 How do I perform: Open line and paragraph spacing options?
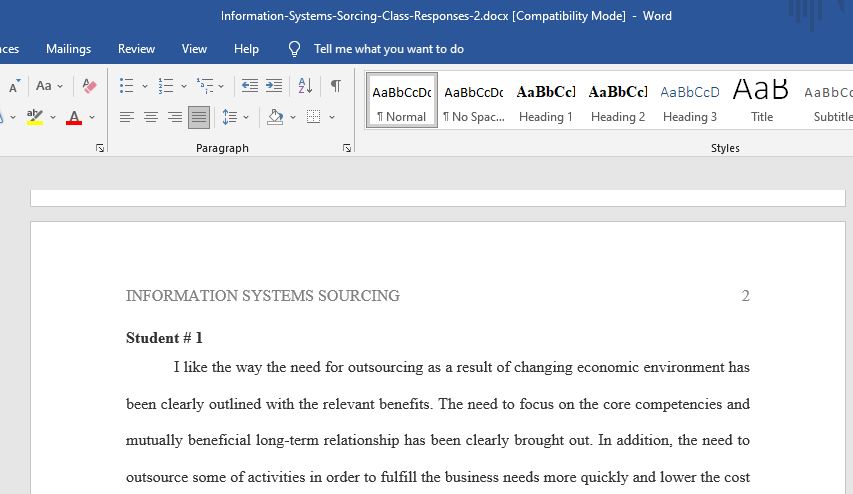click(x=230, y=117)
